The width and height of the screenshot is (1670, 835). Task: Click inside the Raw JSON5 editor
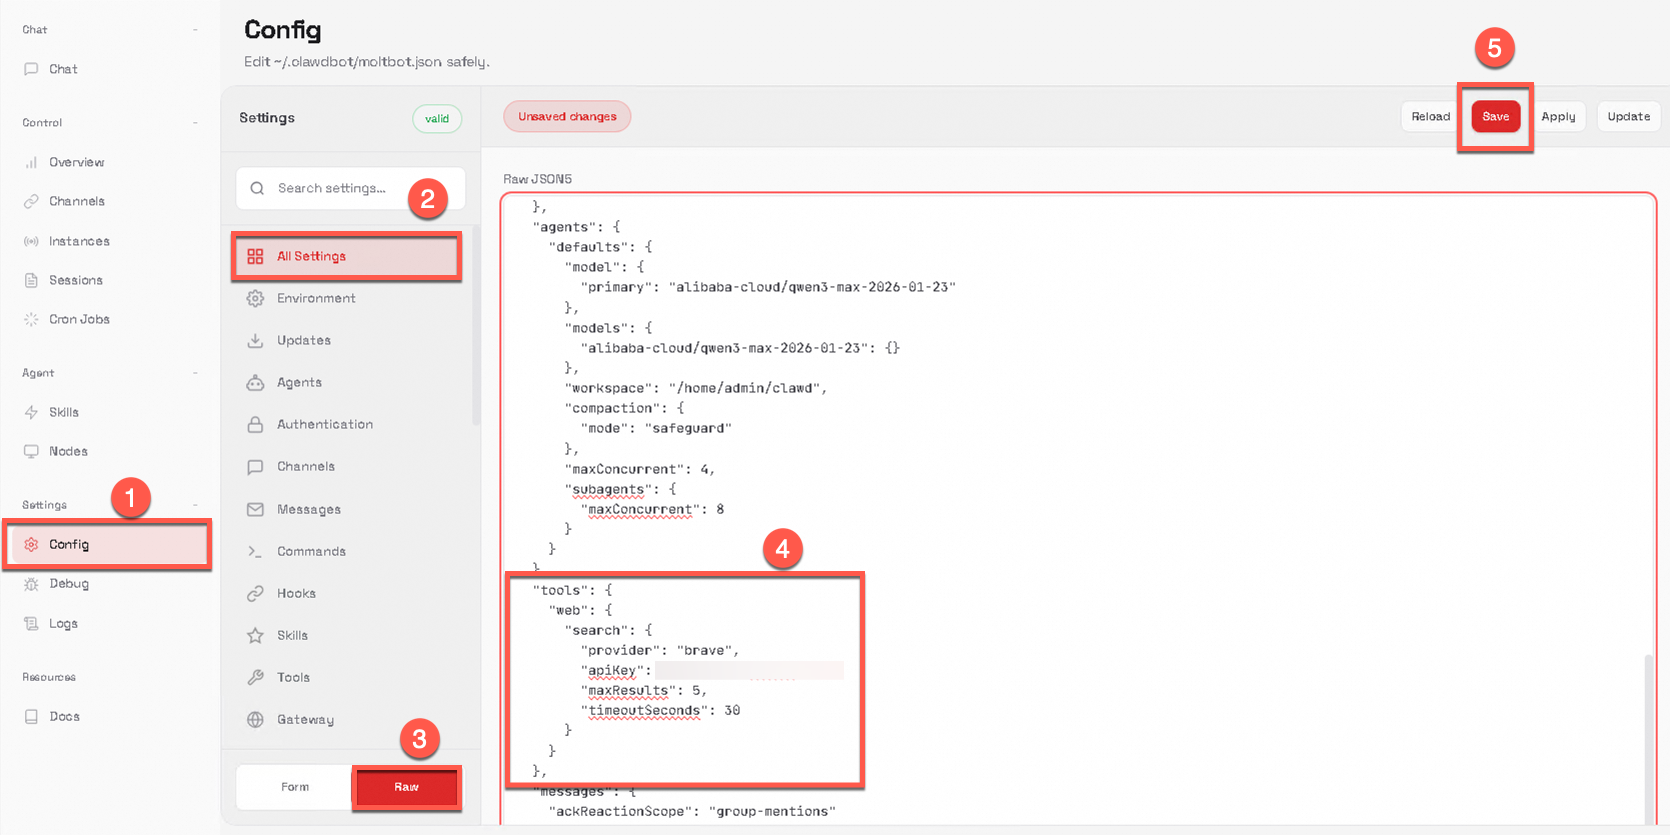[1078, 509]
